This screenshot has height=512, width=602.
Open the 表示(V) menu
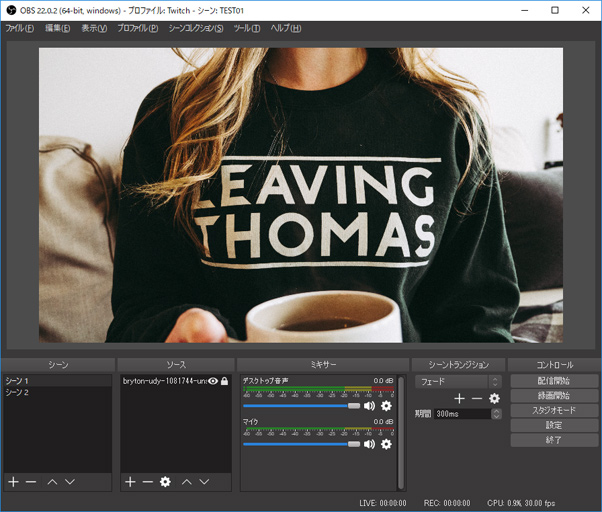[x=94, y=28]
